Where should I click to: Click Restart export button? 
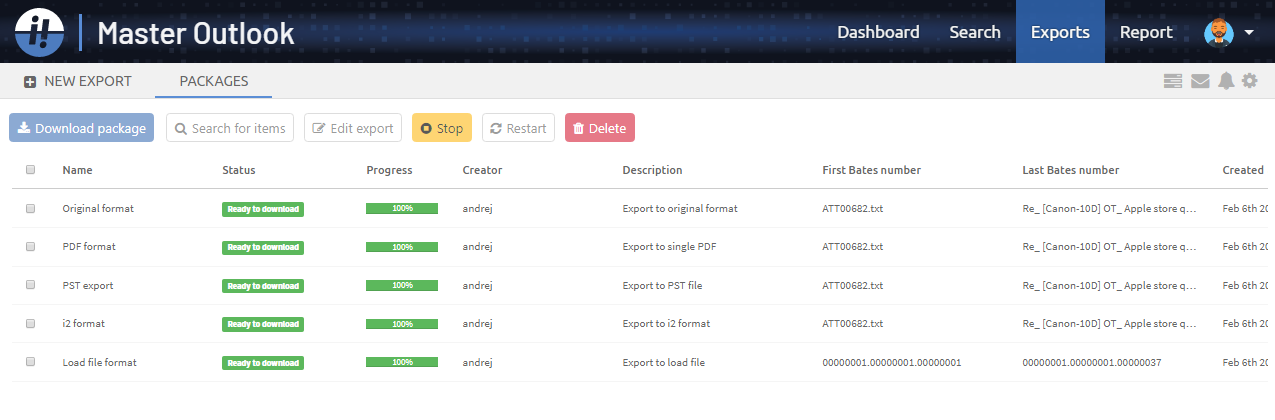(518, 128)
